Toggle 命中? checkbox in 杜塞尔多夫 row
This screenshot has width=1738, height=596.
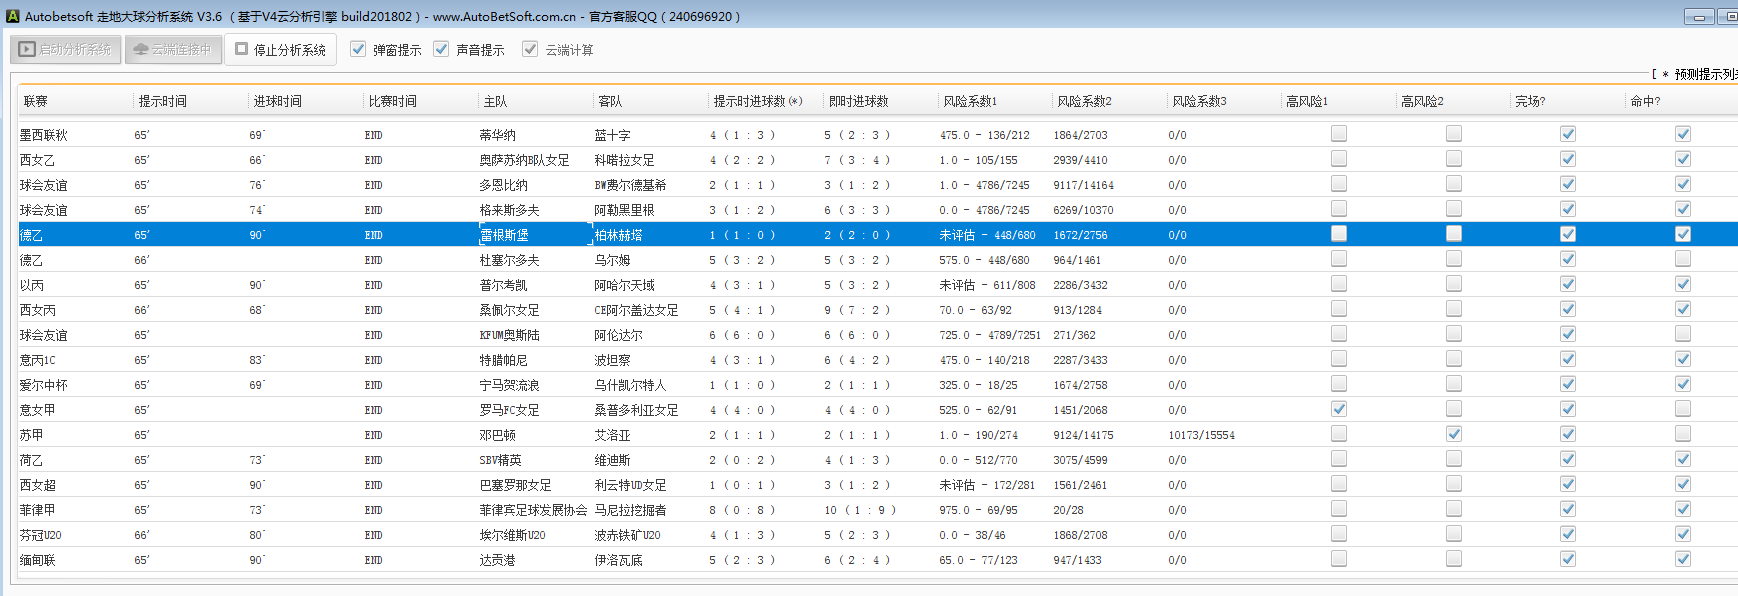[1683, 259]
